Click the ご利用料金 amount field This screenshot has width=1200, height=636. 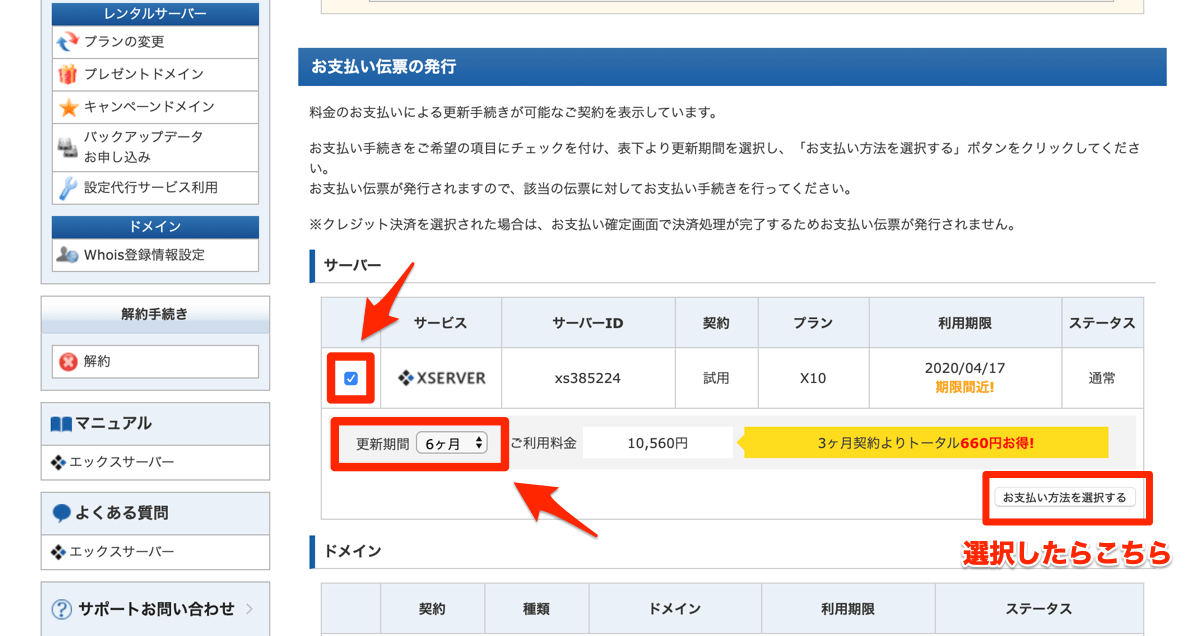(657, 442)
